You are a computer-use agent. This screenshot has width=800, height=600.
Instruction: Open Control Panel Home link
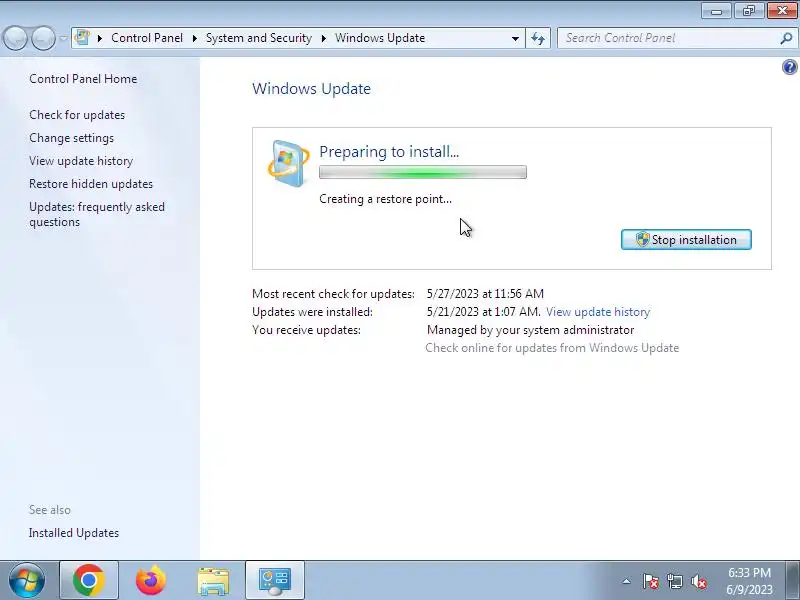tap(83, 79)
